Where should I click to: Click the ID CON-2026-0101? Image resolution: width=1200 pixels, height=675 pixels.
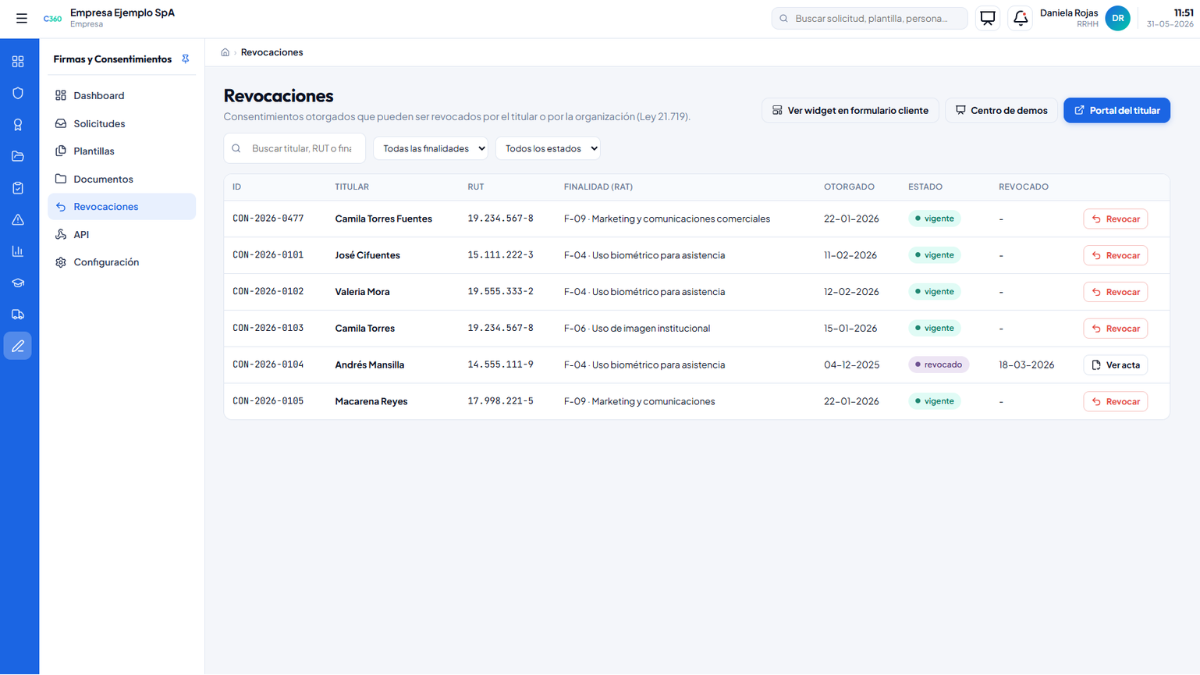click(x=268, y=255)
